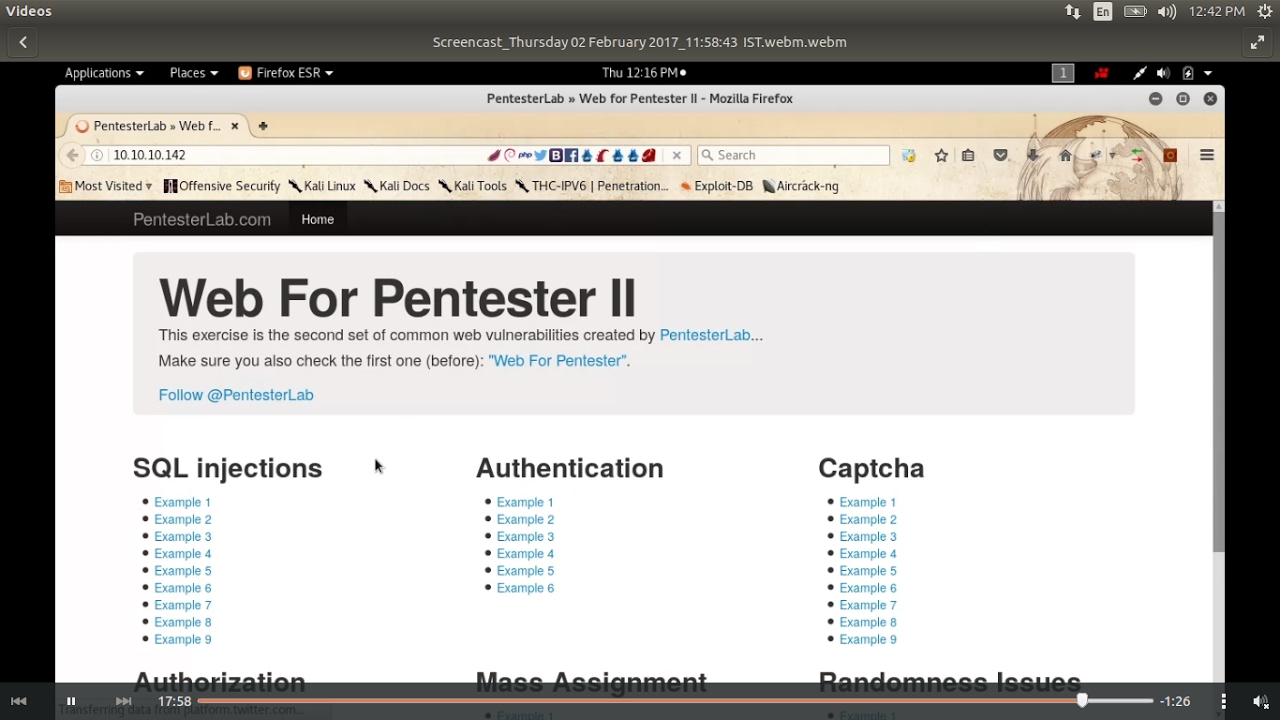Click the Twitter bird icon in URL bar
The width and height of the screenshot is (1280, 720).
[540, 155]
